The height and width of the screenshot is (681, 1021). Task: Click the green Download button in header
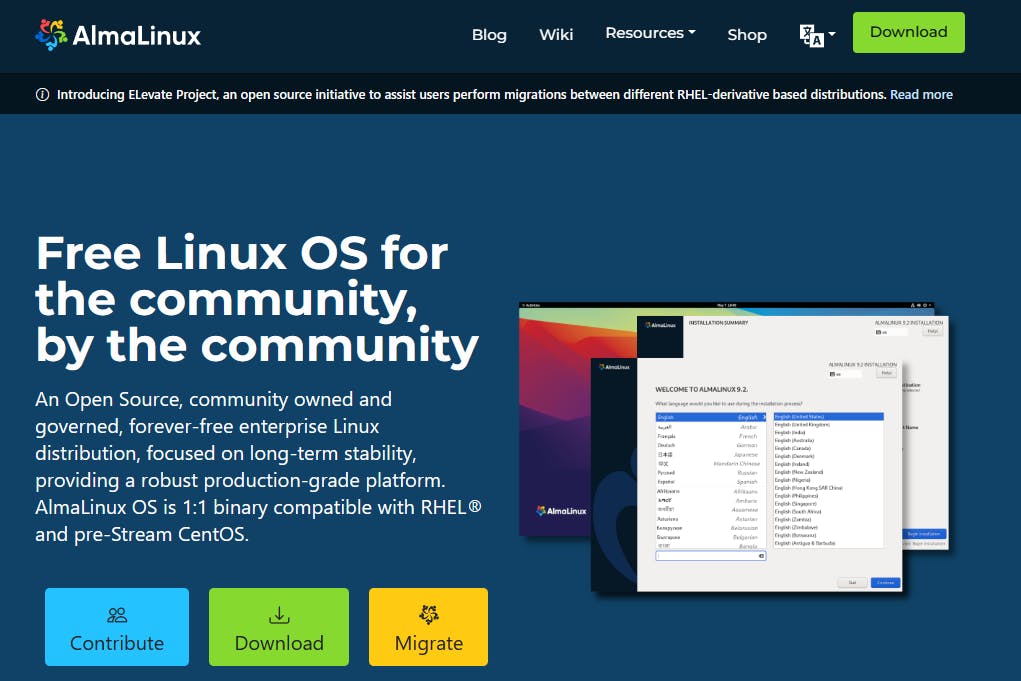pyautogui.click(x=908, y=33)
